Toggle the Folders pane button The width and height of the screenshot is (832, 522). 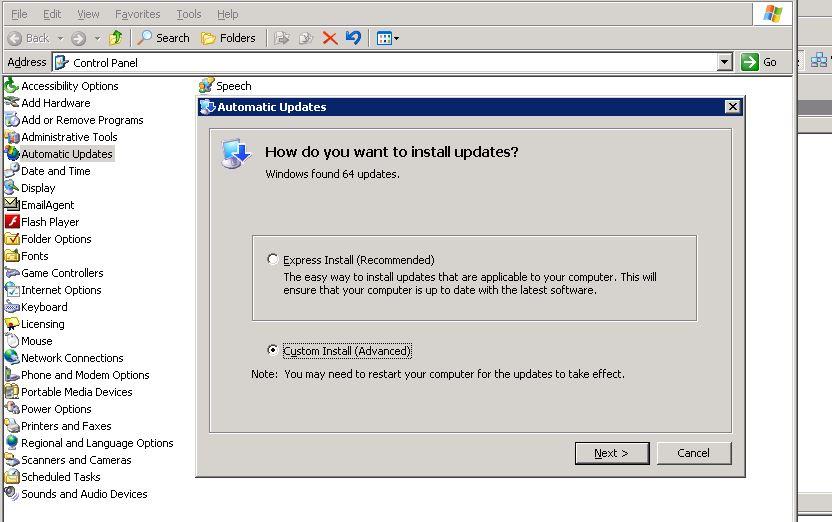(228, 38)
